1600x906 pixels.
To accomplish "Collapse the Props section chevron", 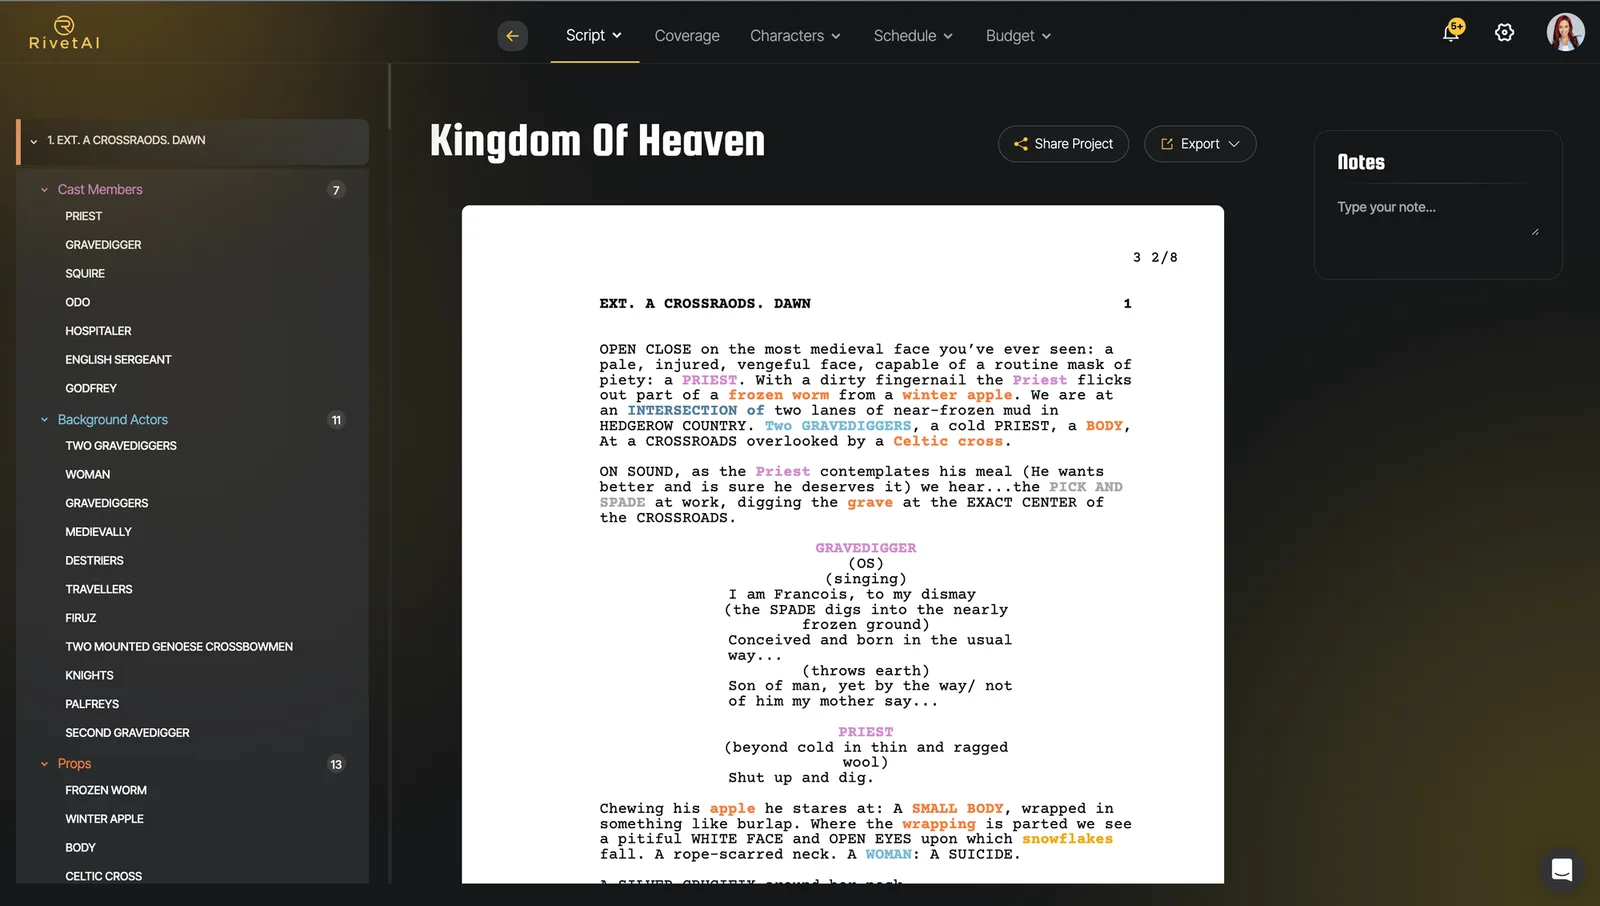I will 44,764.
